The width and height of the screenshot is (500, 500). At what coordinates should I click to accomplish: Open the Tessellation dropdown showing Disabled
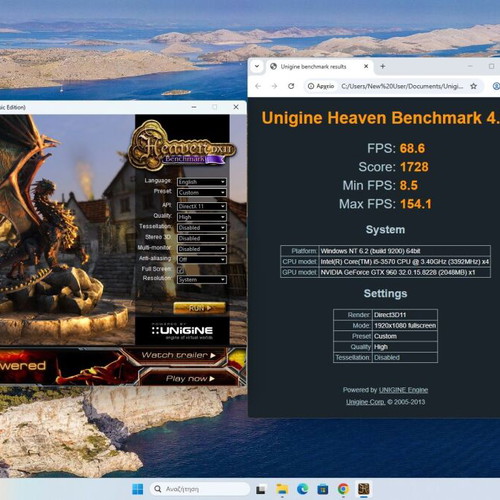pyautogui.click(x=202, y=228)
